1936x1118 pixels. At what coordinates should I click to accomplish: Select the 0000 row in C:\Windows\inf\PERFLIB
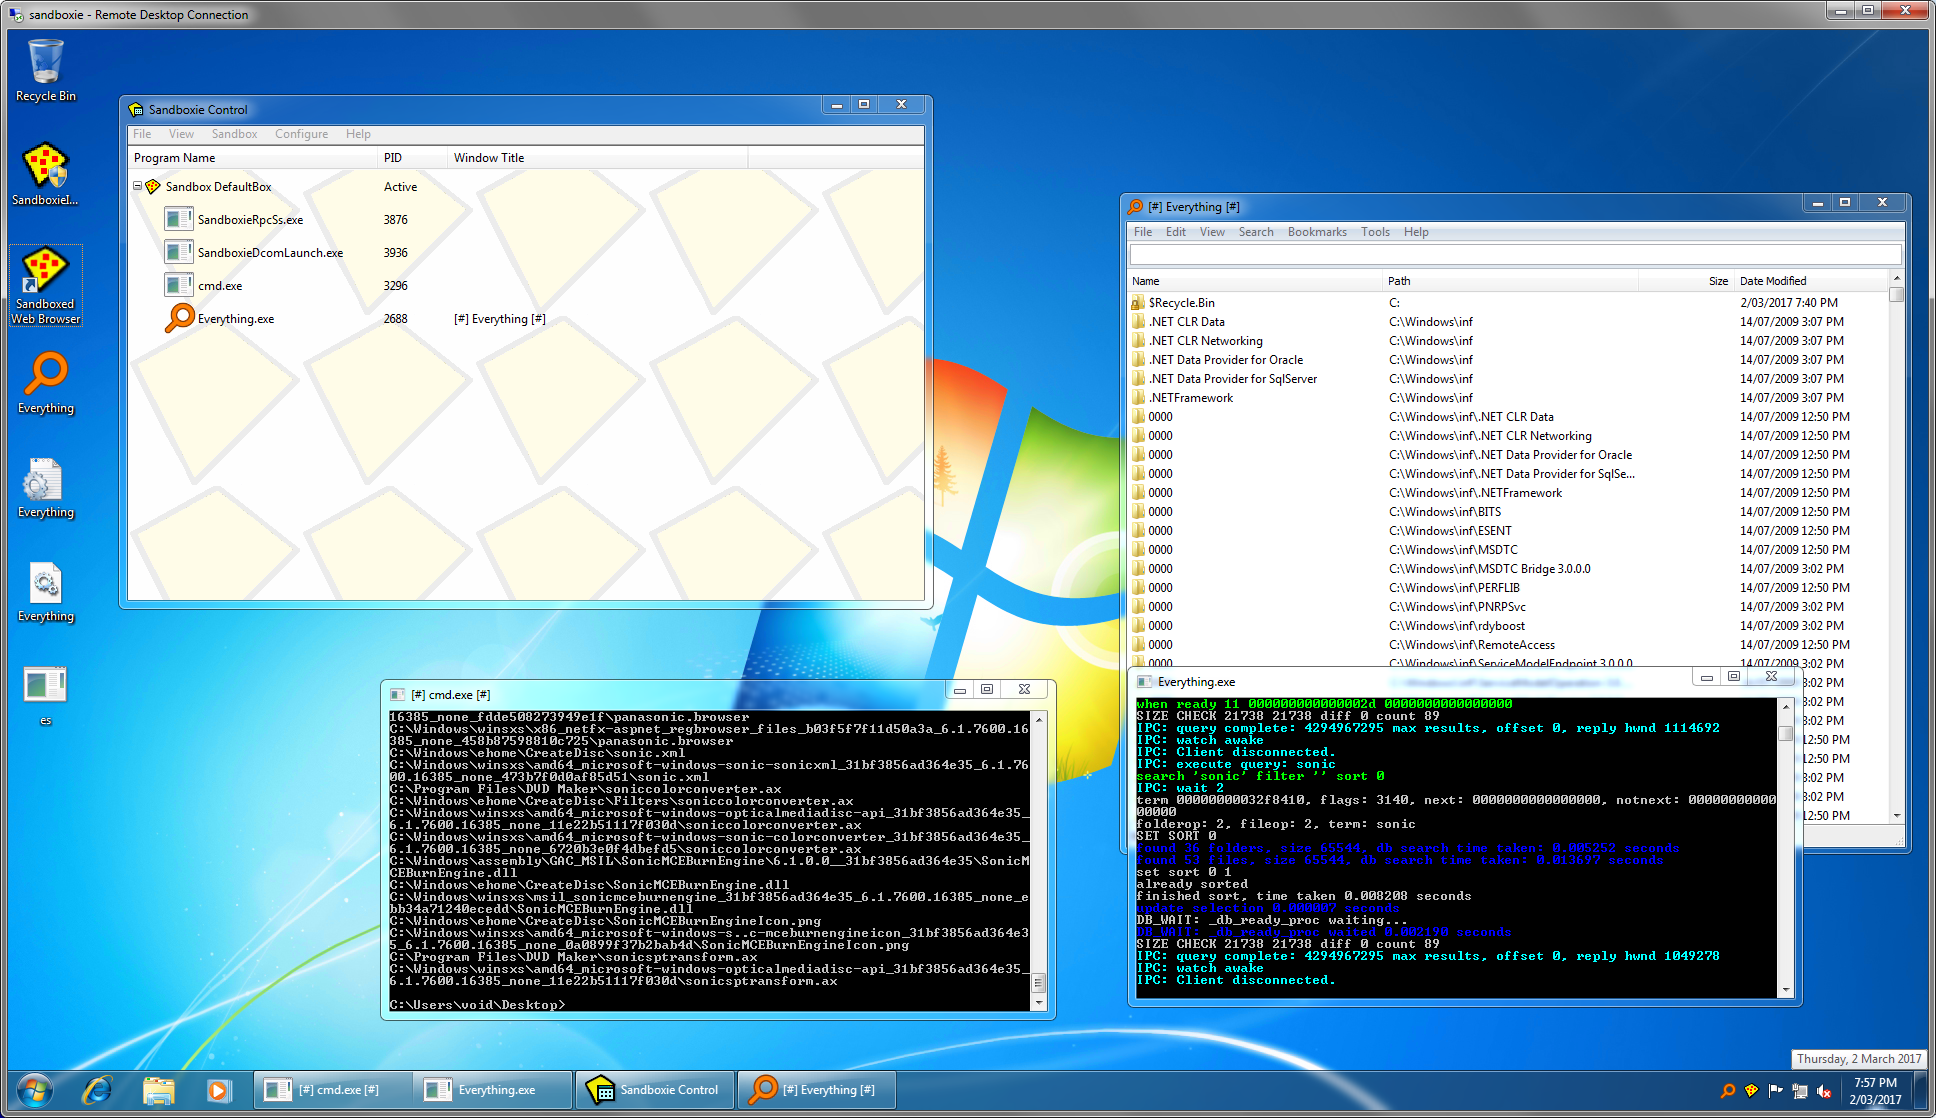point(1509,588)
